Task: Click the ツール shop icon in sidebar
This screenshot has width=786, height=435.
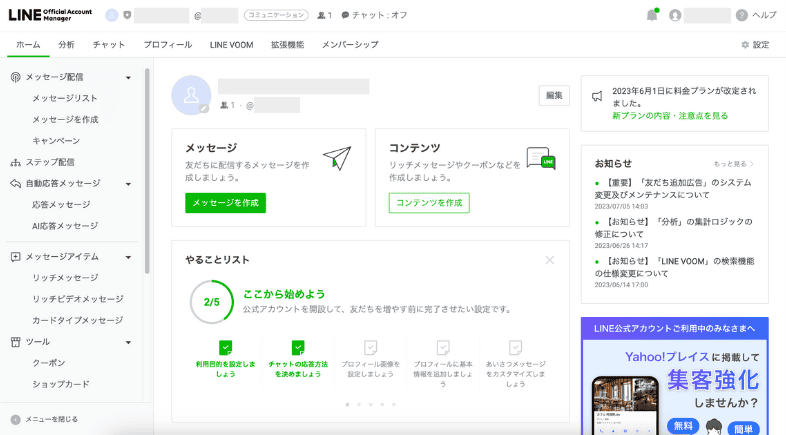Action: click(x=16, y=342)
